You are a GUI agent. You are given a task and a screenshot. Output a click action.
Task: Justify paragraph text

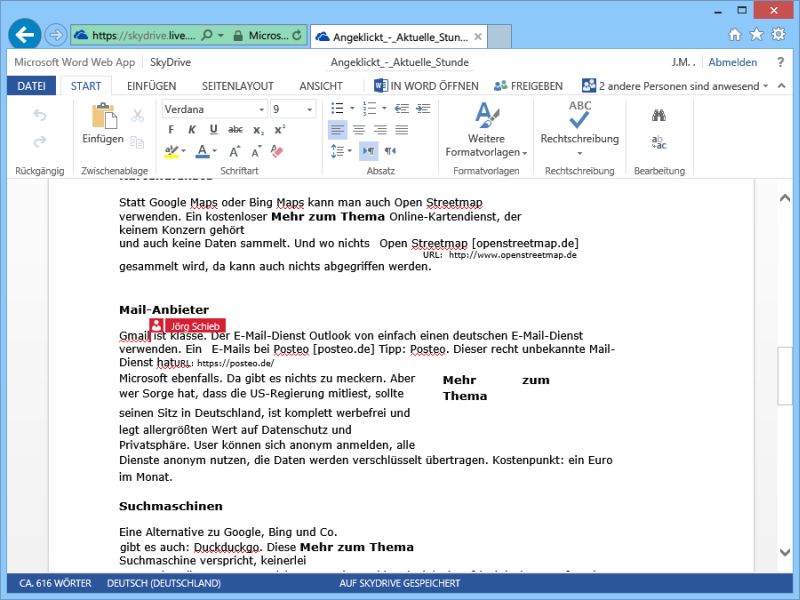(402, 130)
